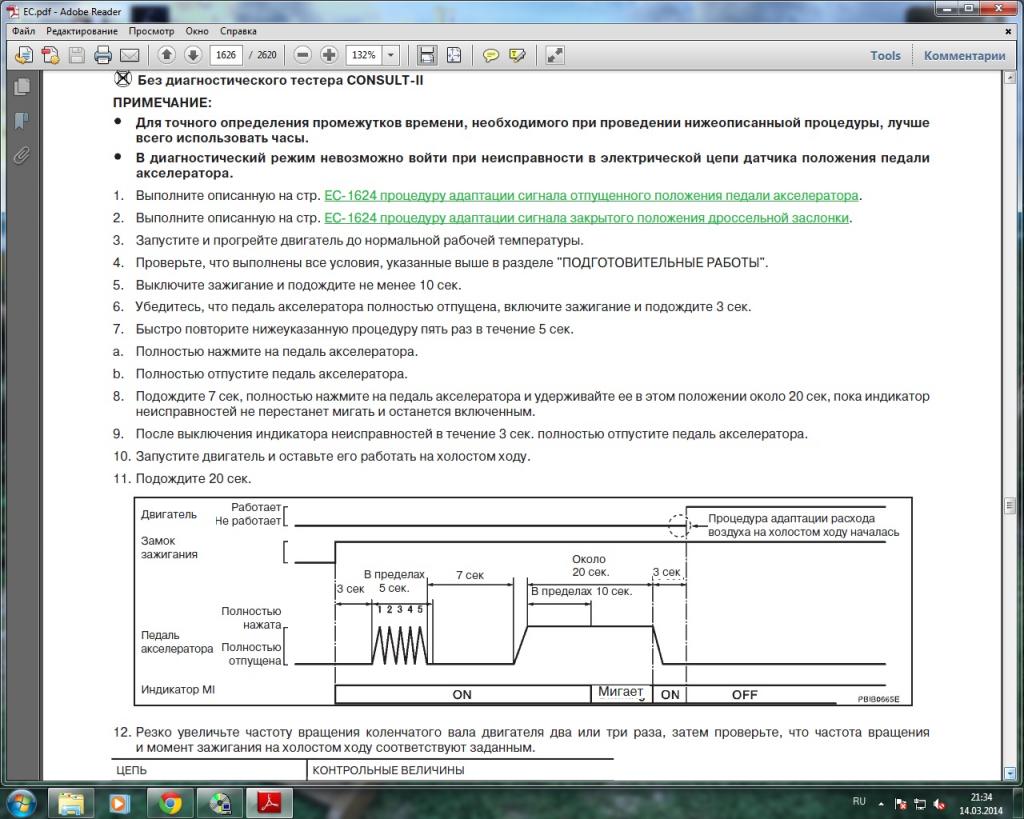Toggle fit one full page view
This screenshot has height=819, width=1024.
453,55
